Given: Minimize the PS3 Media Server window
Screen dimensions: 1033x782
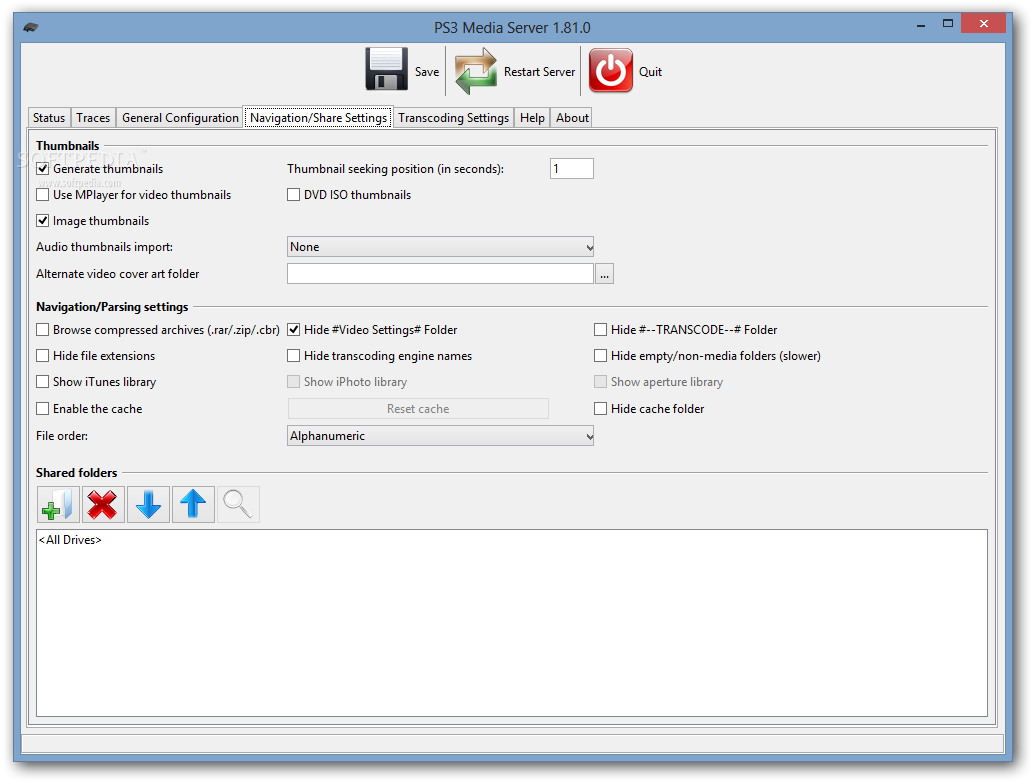Looking at the screenshot, I should tap(920, 25).
